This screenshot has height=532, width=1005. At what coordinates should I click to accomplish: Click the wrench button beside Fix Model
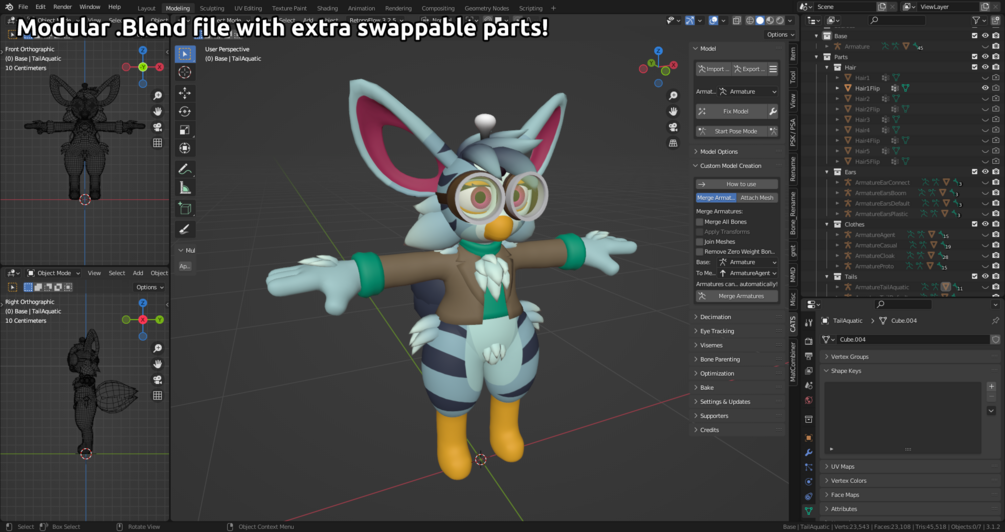773,112
